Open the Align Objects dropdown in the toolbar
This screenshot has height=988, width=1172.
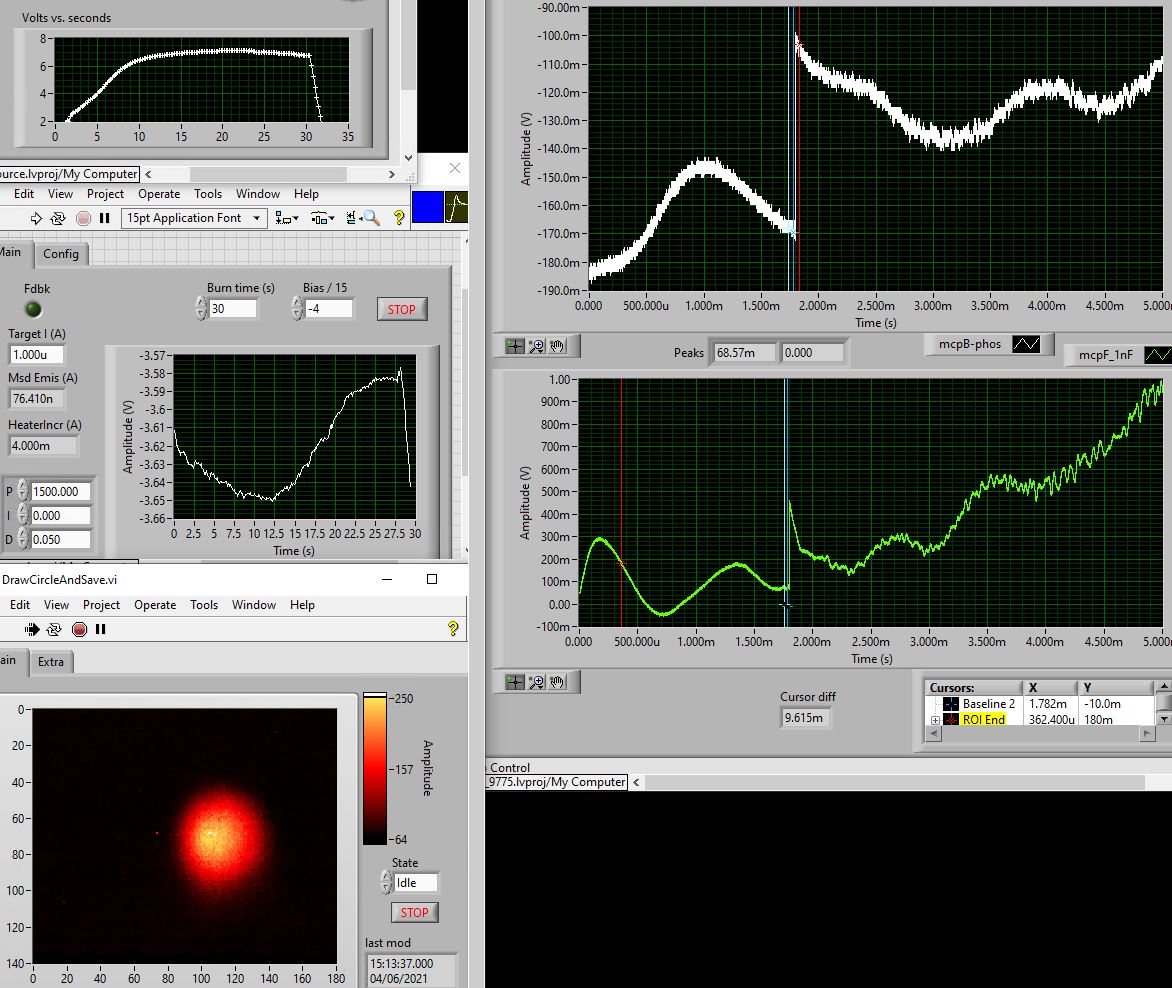[x=287, y=218]
